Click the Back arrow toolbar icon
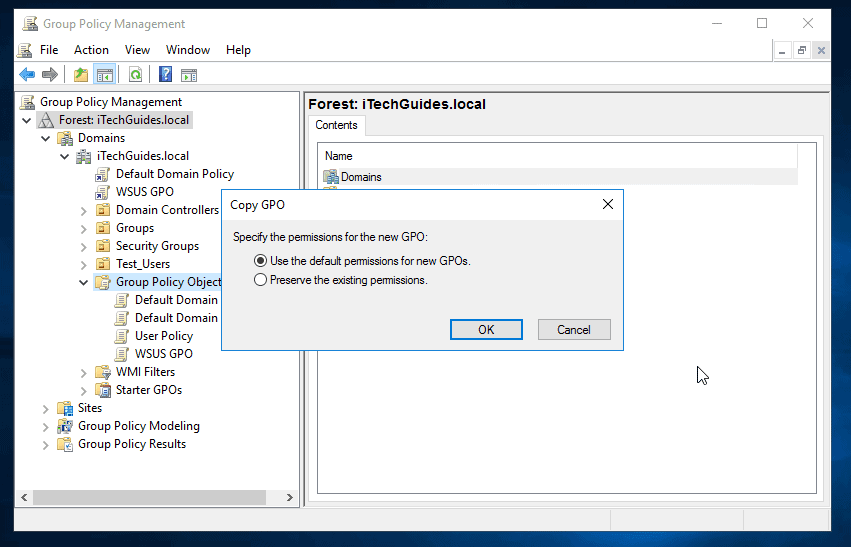 [x=27, y=74]
